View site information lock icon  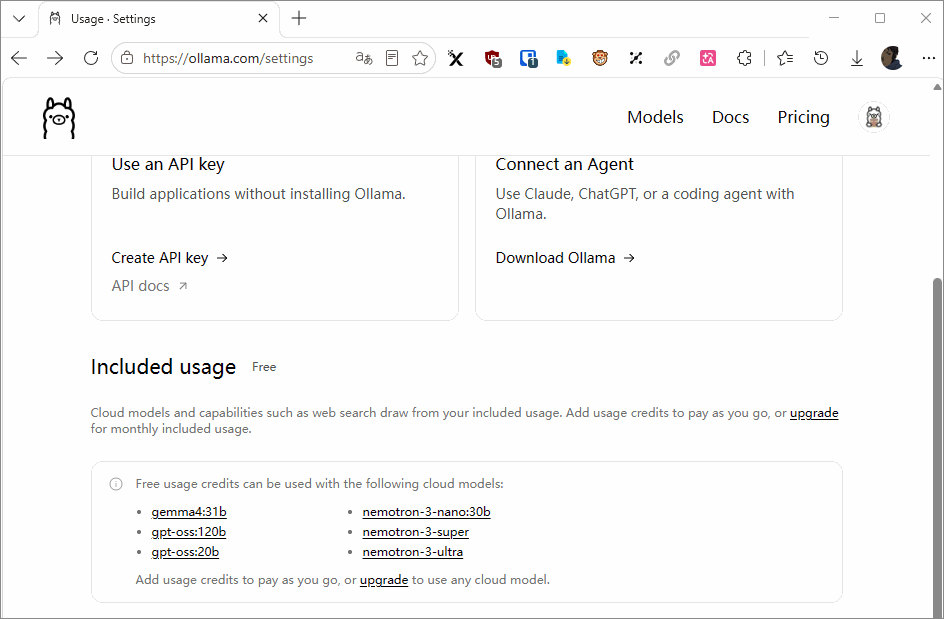point(127,58)
